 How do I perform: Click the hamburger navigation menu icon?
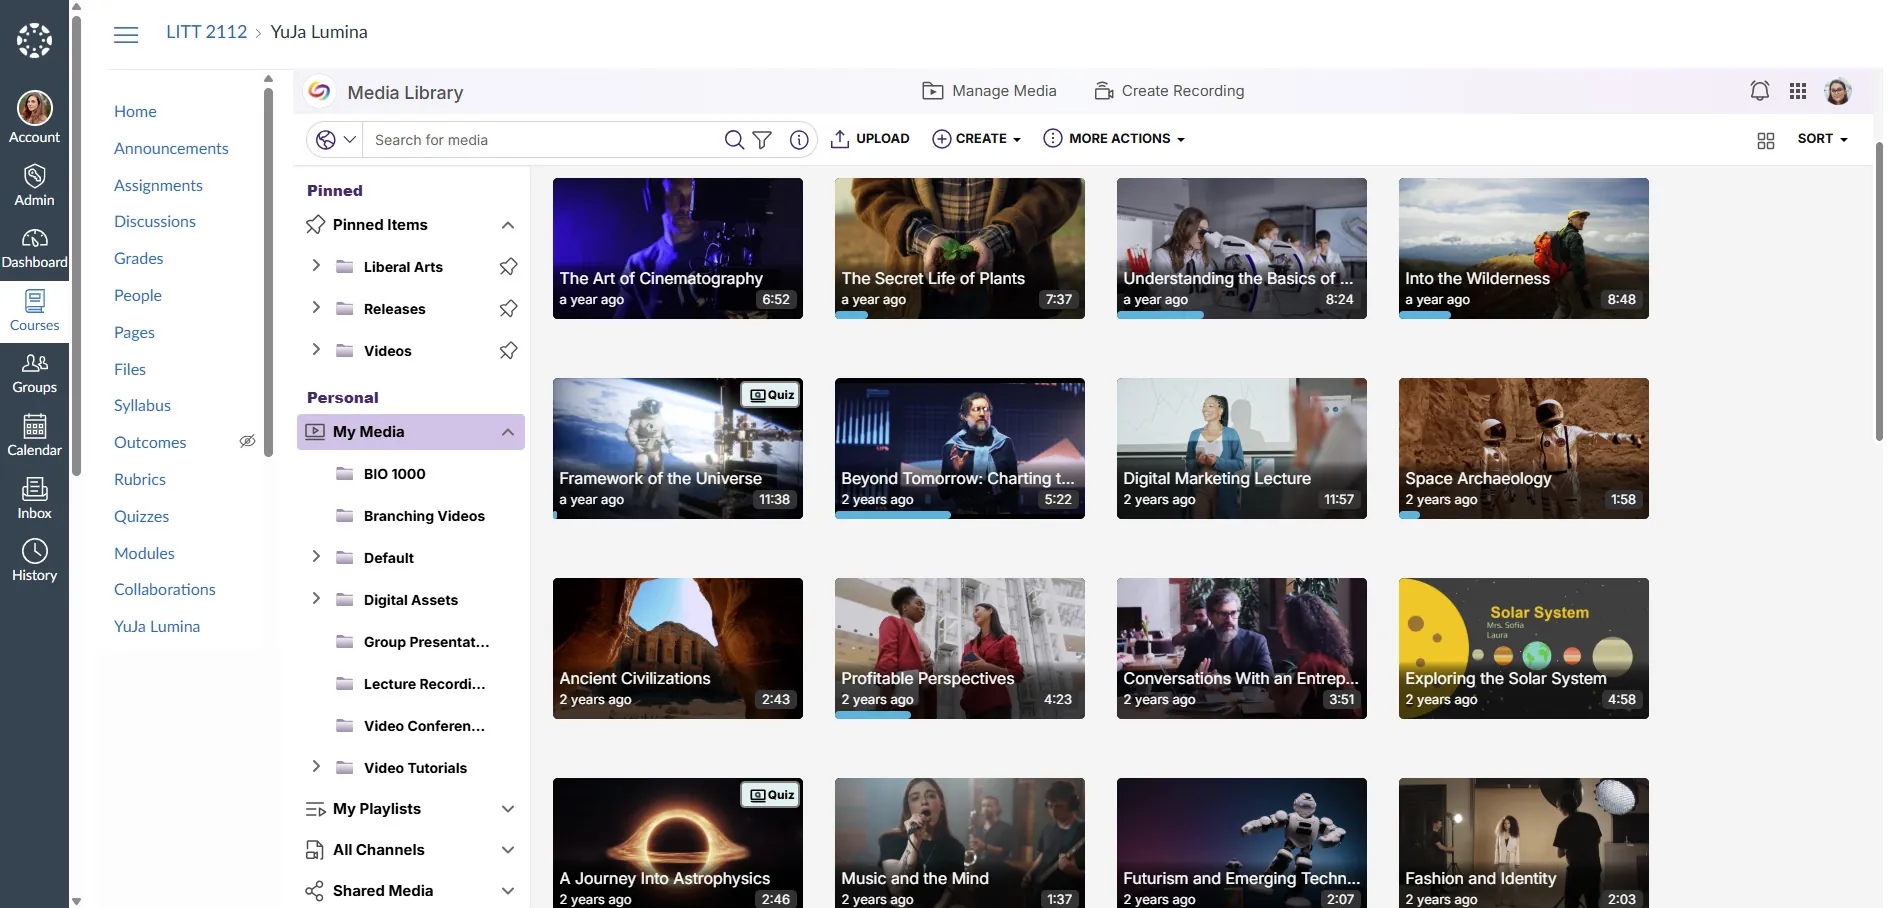[126, 35]
